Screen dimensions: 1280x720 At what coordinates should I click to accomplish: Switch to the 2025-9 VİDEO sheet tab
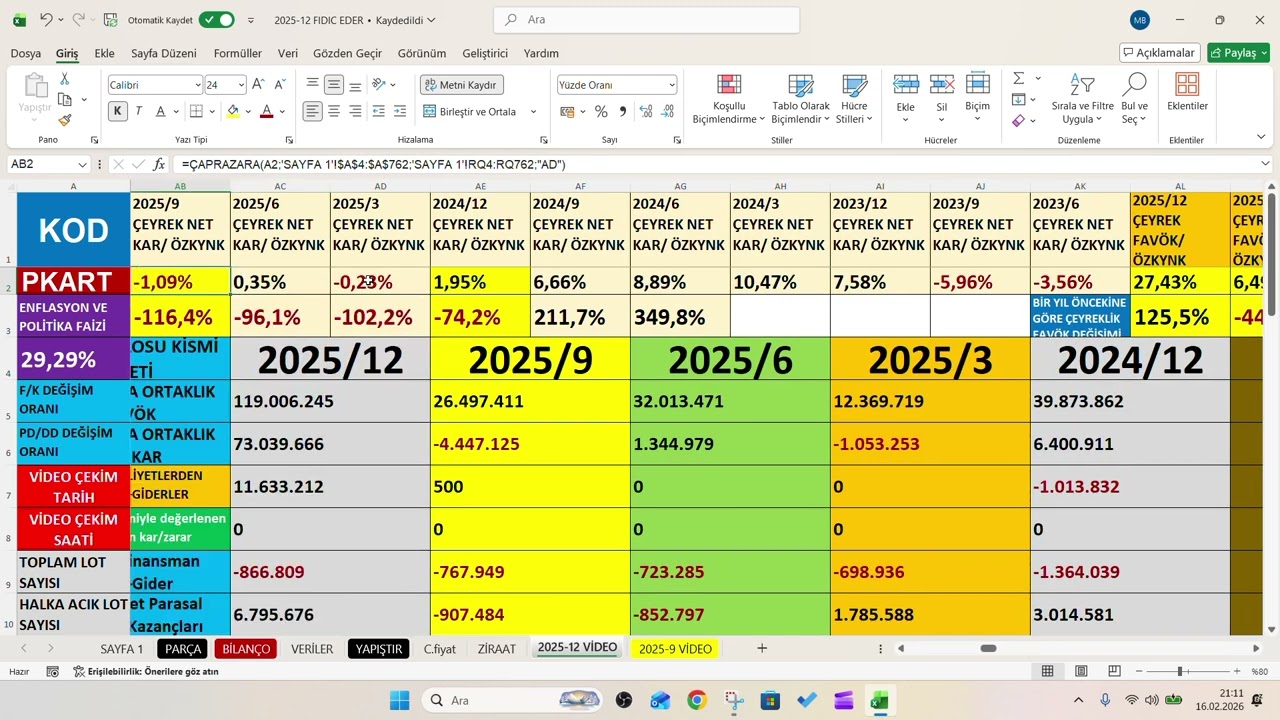tap(676, 649)
